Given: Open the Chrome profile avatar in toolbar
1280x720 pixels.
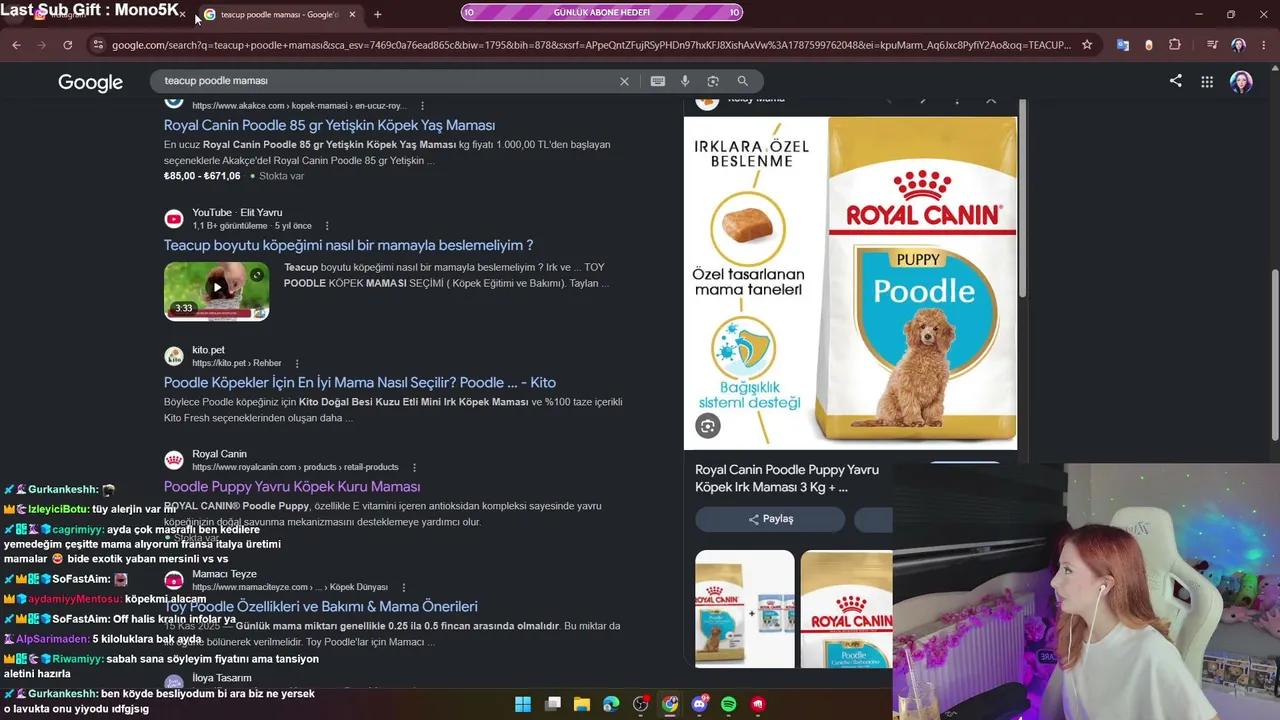Looking at the screenshot, I should (1238, 45).
